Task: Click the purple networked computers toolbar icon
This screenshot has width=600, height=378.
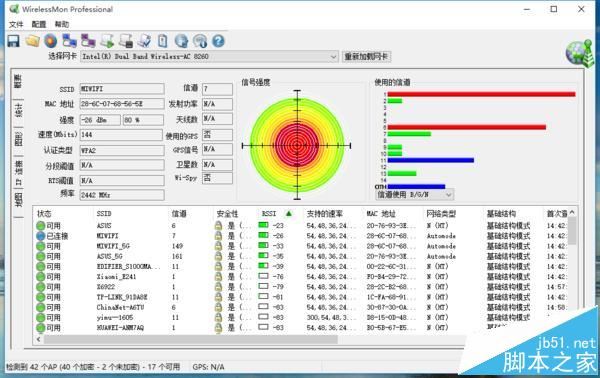Action: (x=88, y=41)
